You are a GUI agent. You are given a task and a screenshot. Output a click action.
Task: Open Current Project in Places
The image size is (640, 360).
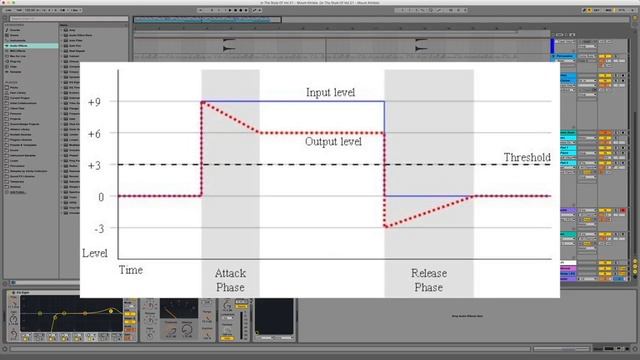click(x=20, y=98)
